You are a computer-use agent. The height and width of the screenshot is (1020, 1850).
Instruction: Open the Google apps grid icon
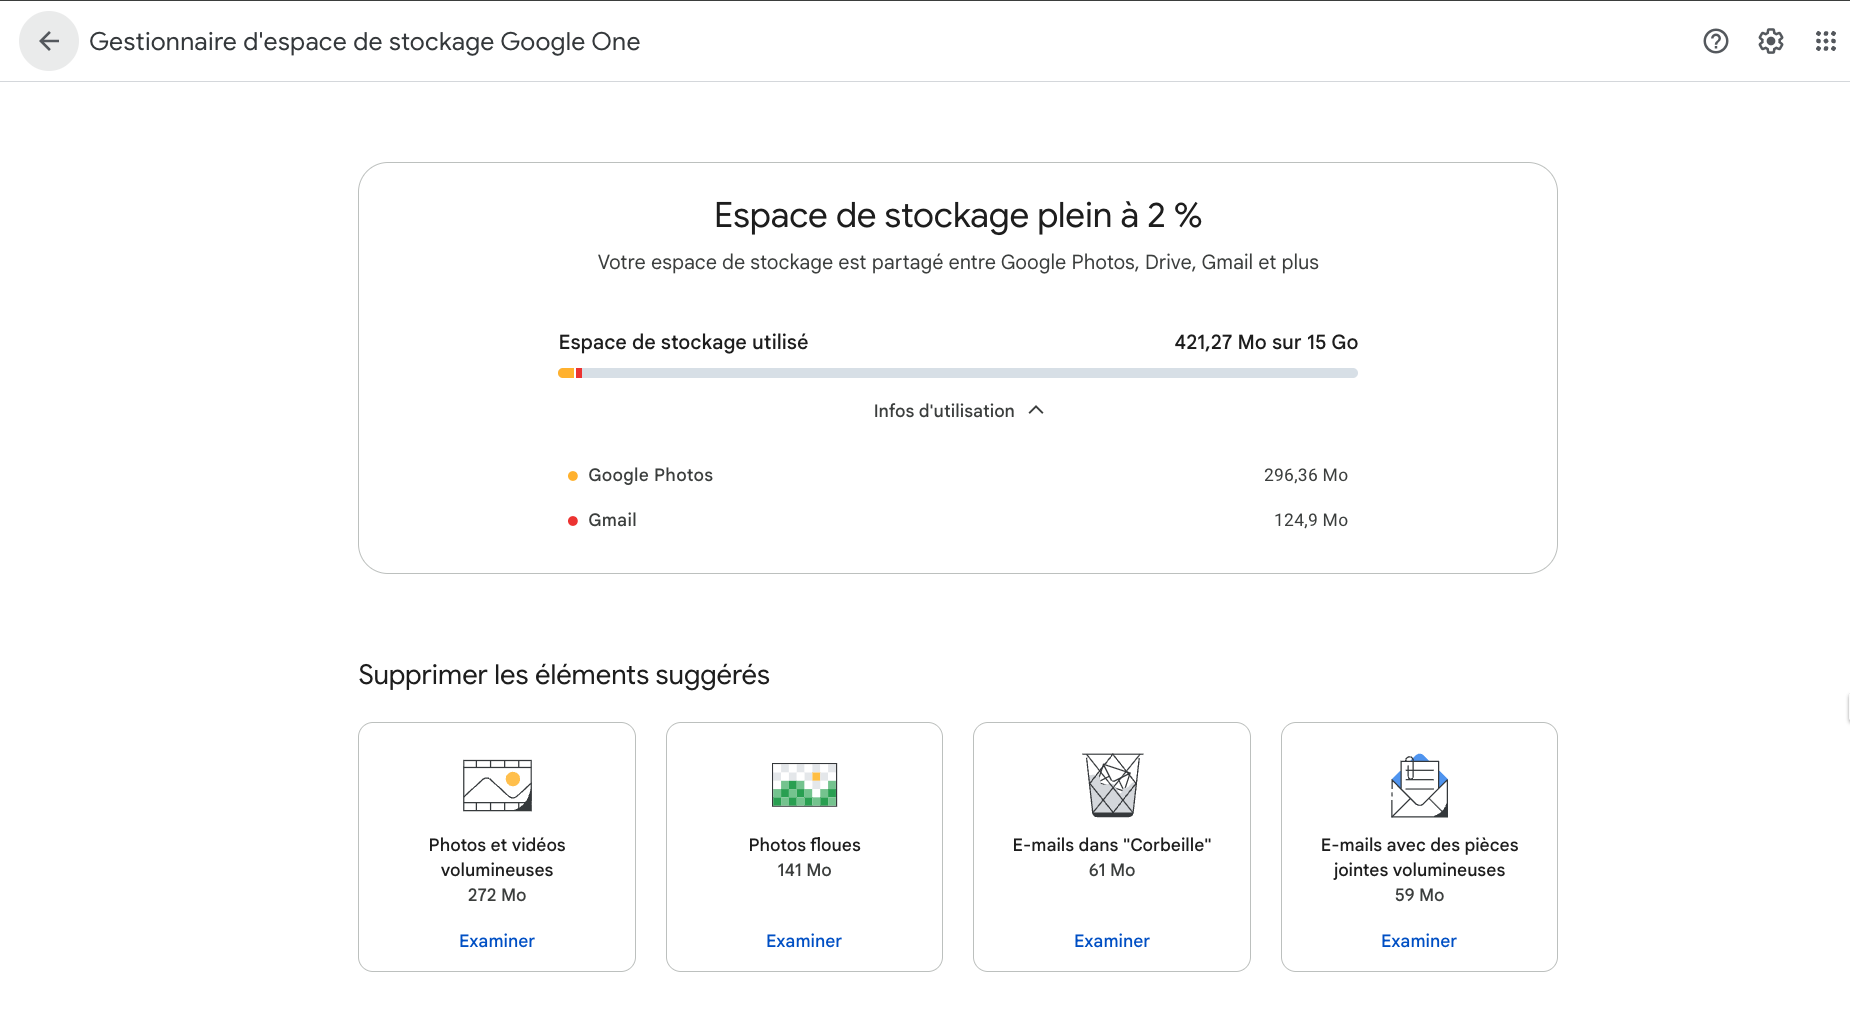click(1825, 41)
